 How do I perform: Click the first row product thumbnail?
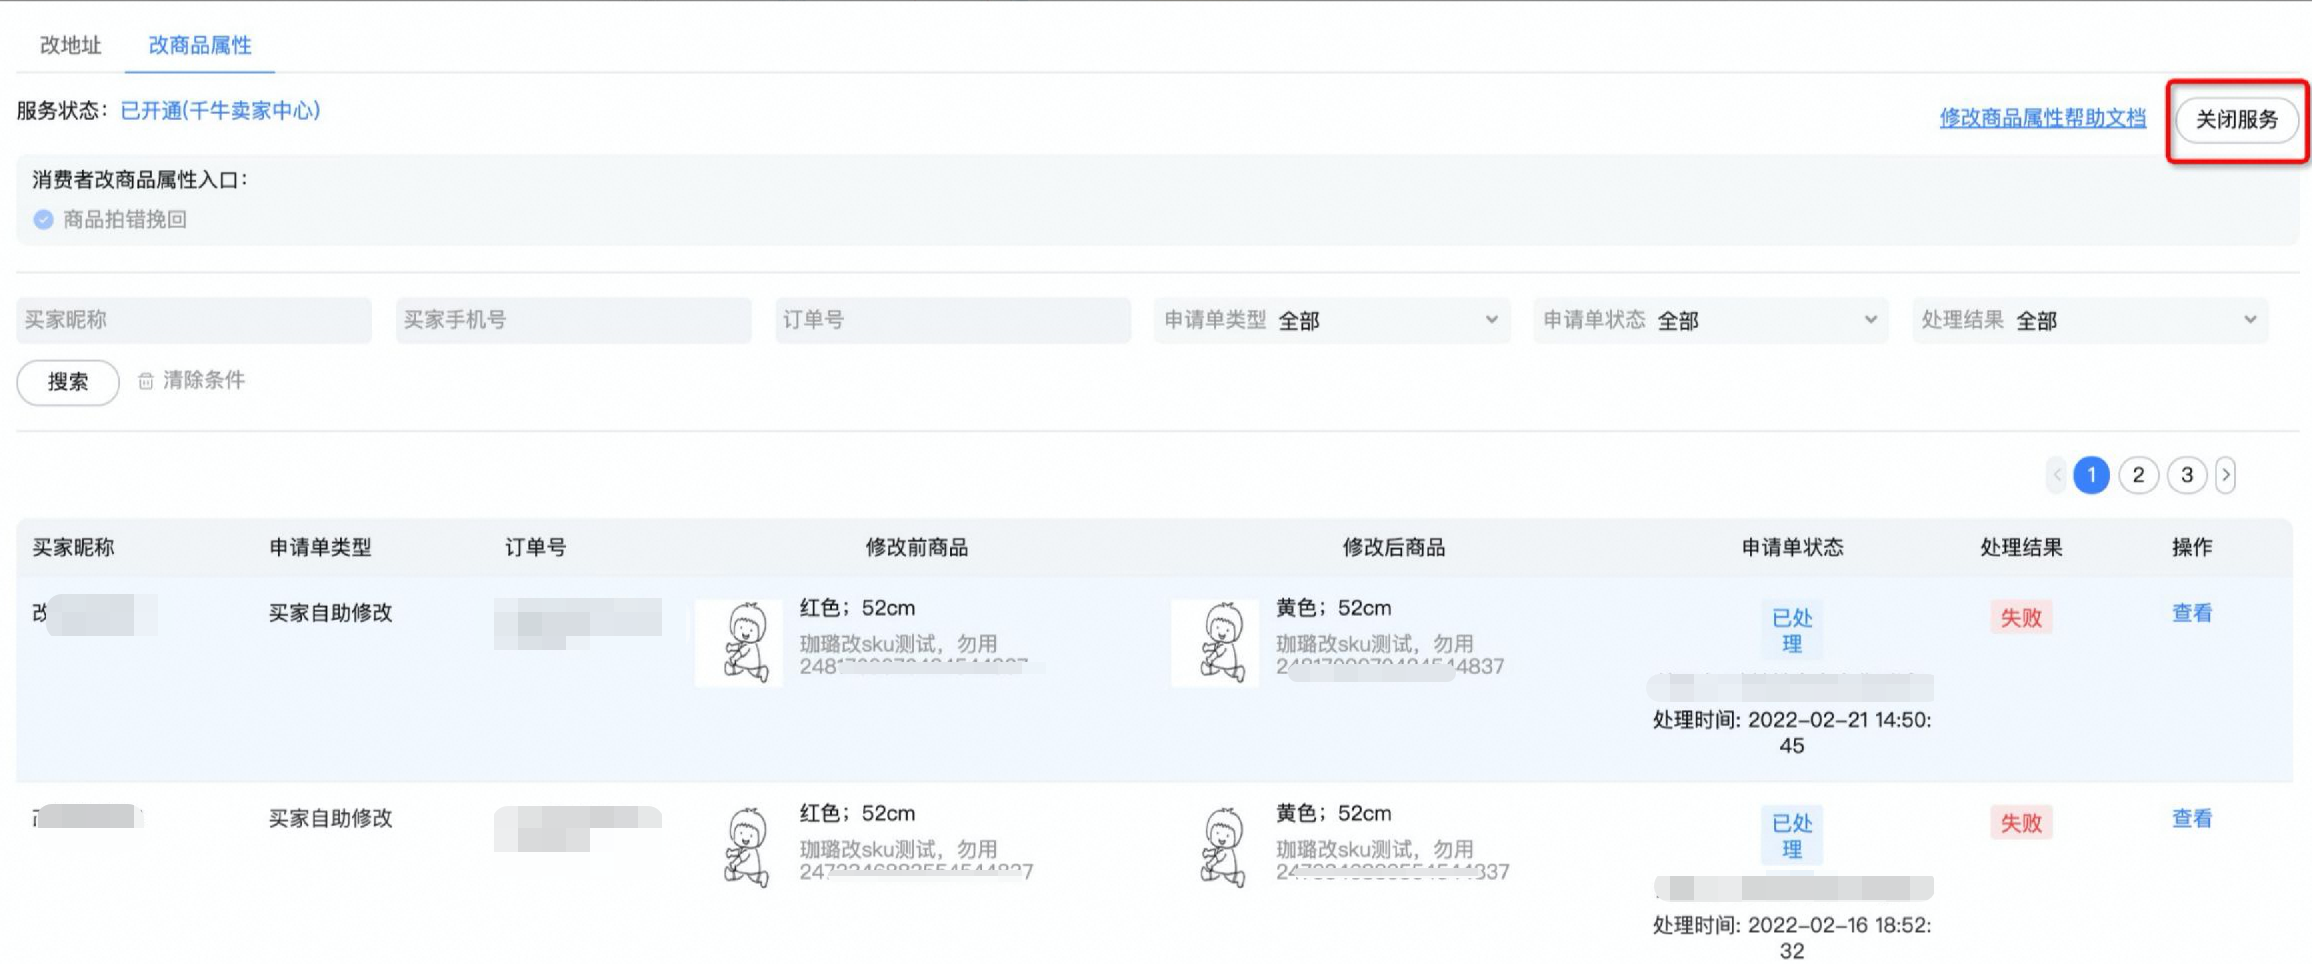point(739,643)
